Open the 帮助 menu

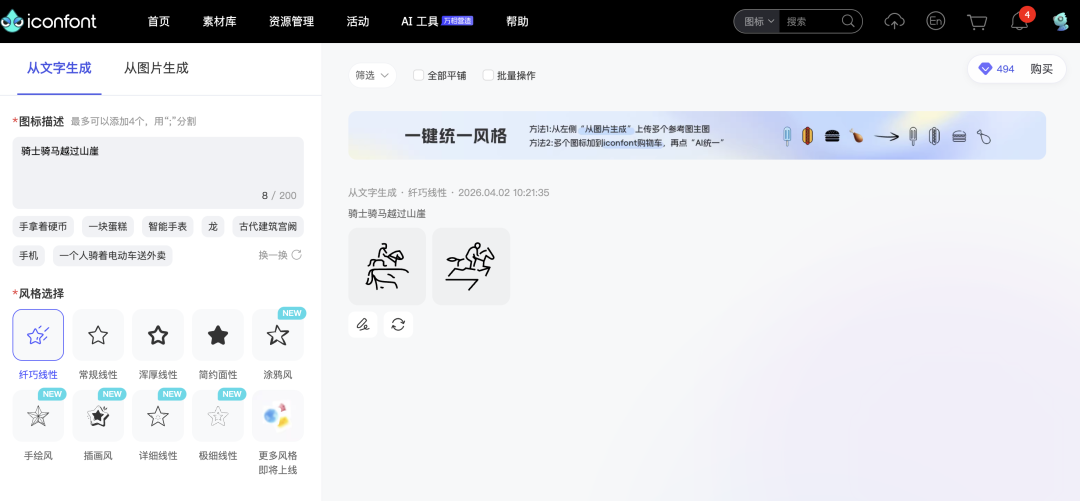click(517, 21)
